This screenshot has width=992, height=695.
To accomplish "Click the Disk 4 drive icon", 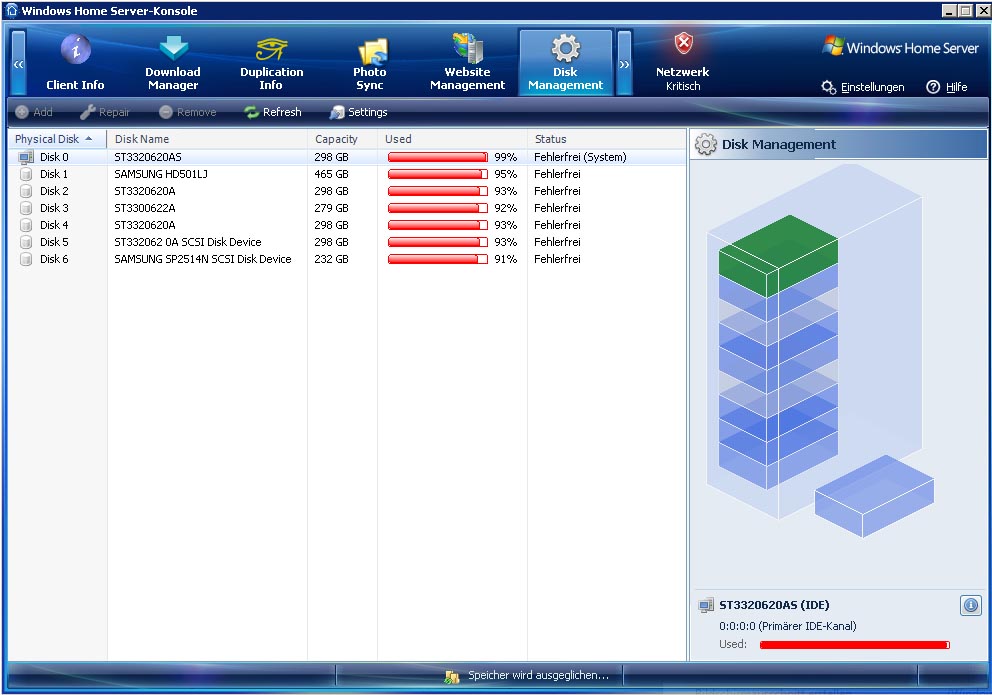I will pos(26,225).
